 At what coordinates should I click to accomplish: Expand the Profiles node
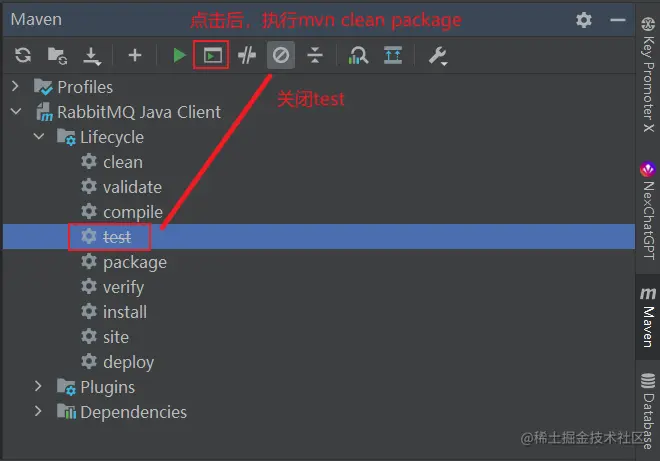(x=16, y=86)
